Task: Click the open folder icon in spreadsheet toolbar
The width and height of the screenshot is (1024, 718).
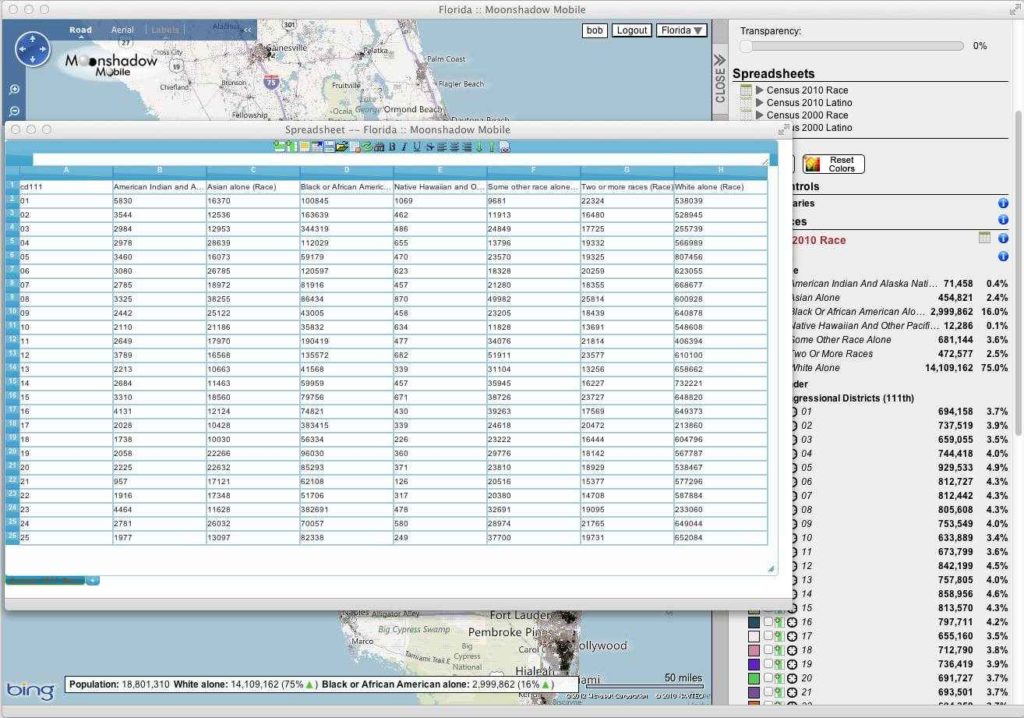Action: coord(342,147)
